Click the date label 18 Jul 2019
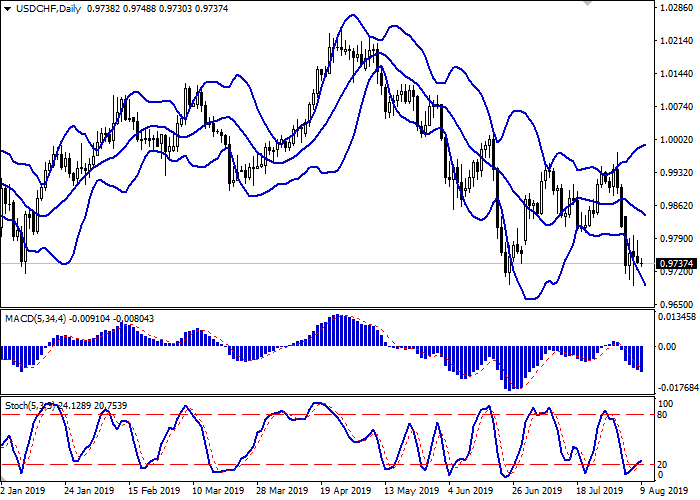The height and width of the screenshot is (500, 700). point(600,491)
